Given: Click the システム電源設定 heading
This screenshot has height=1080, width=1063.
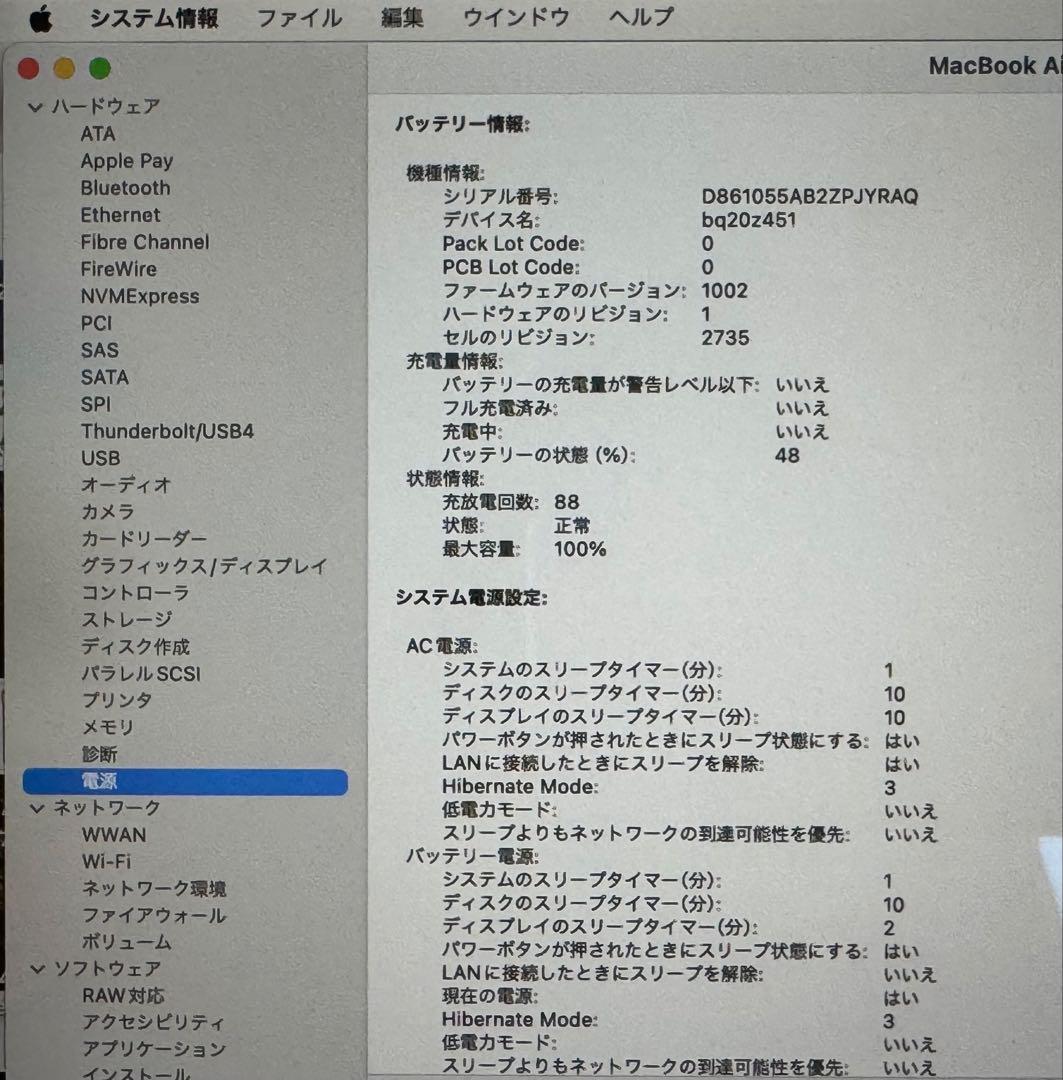Looking at the screenshot, I should coord(472,598).
